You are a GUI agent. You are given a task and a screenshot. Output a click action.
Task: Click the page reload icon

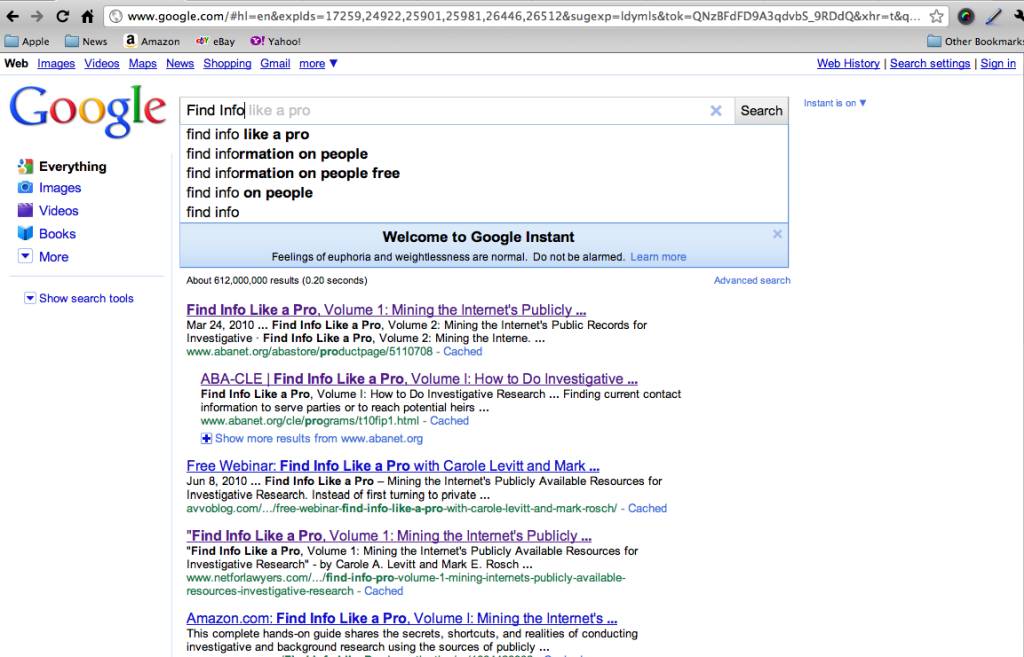pyautogui.click(x=64, y=15)
